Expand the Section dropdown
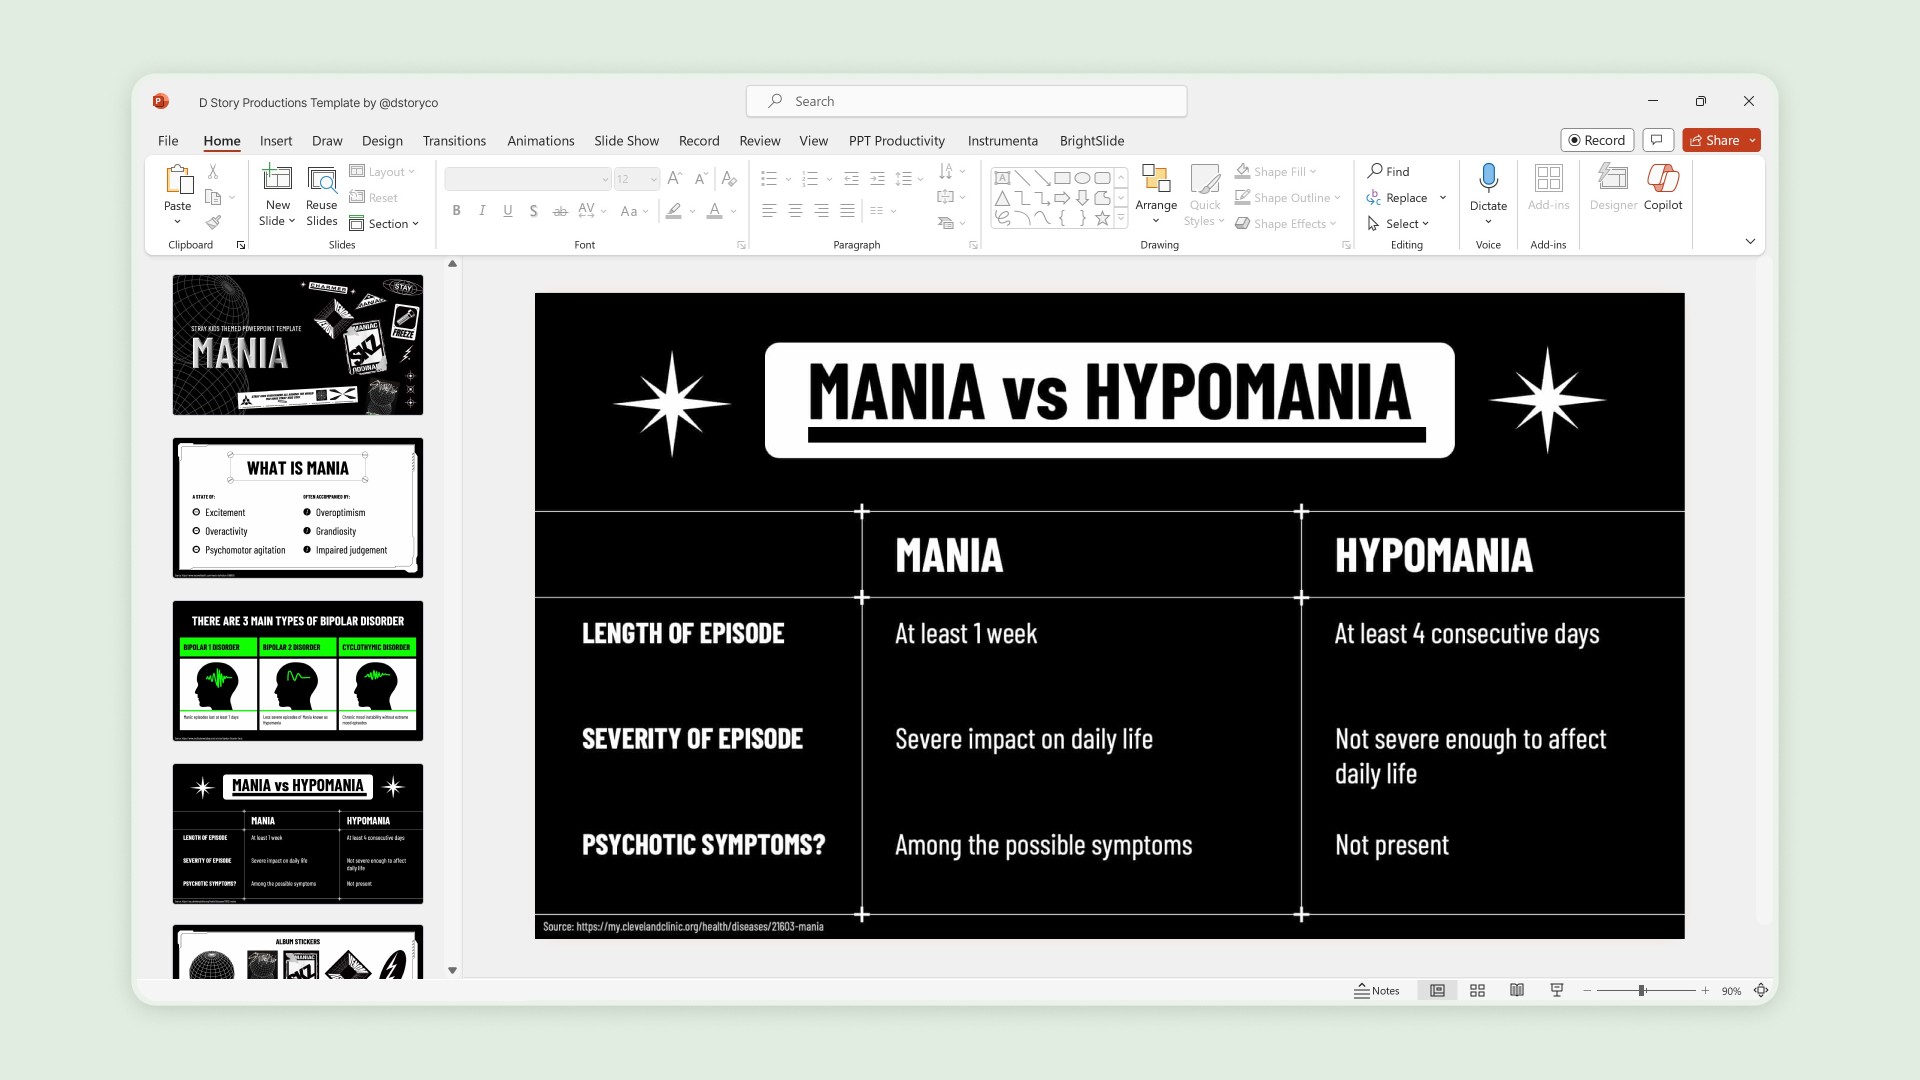 click(384, 224)
